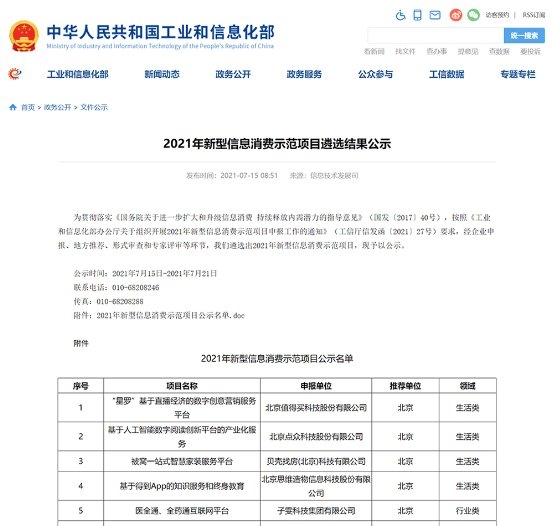Open the 新闻动态 menu item
Screen dimensions: 554x526
162,74
